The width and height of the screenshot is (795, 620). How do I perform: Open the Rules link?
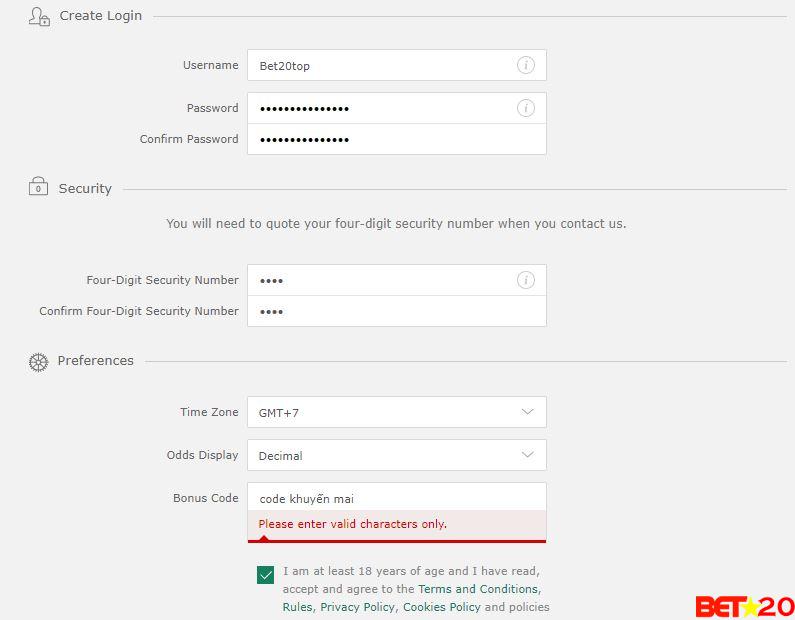[297, 607]
